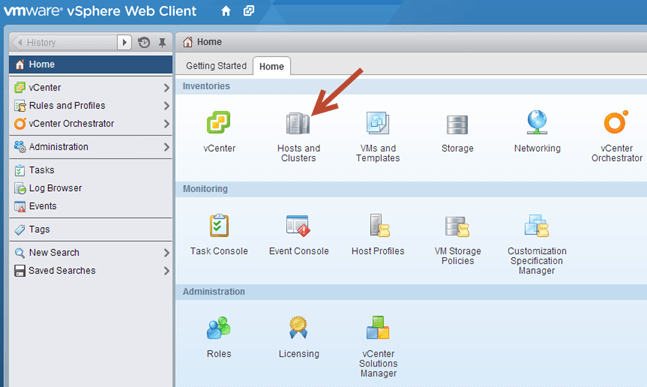Image resolution: width=647 pixels, height=387 pixels.
Task: Expand the Saved Searches chevron
Action: pos(166,271)
